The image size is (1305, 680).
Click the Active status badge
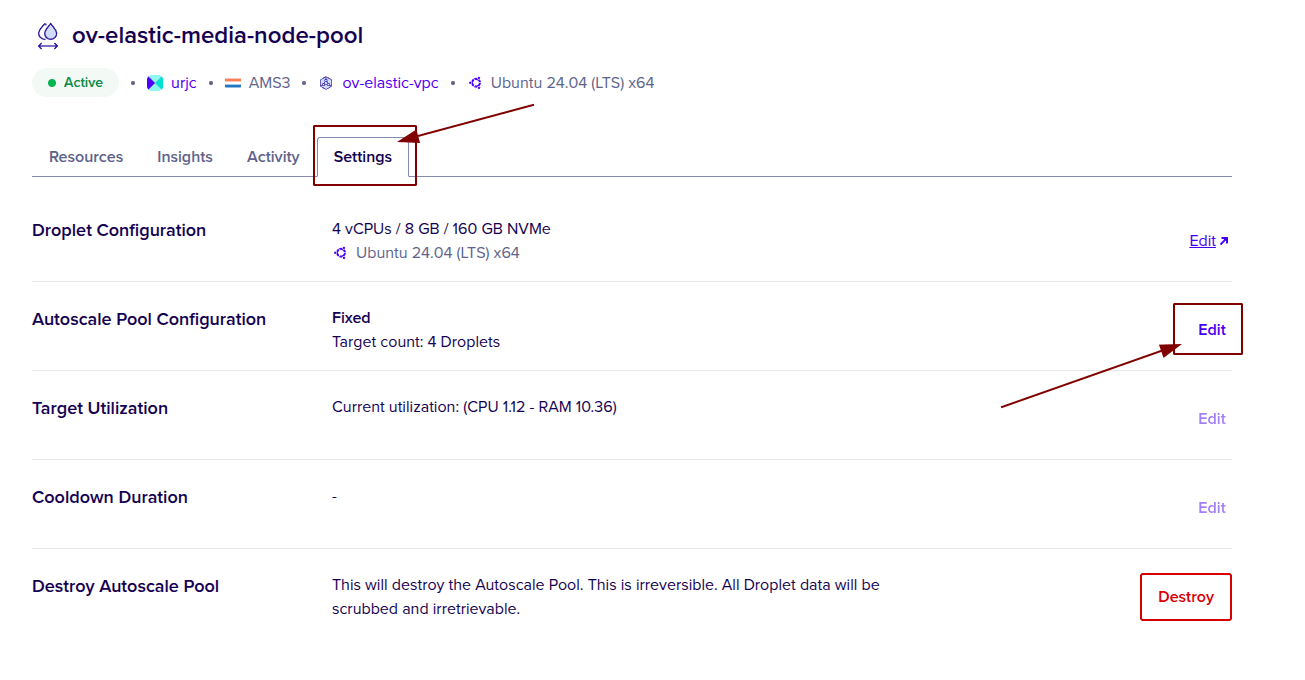[x=75, y=82]
